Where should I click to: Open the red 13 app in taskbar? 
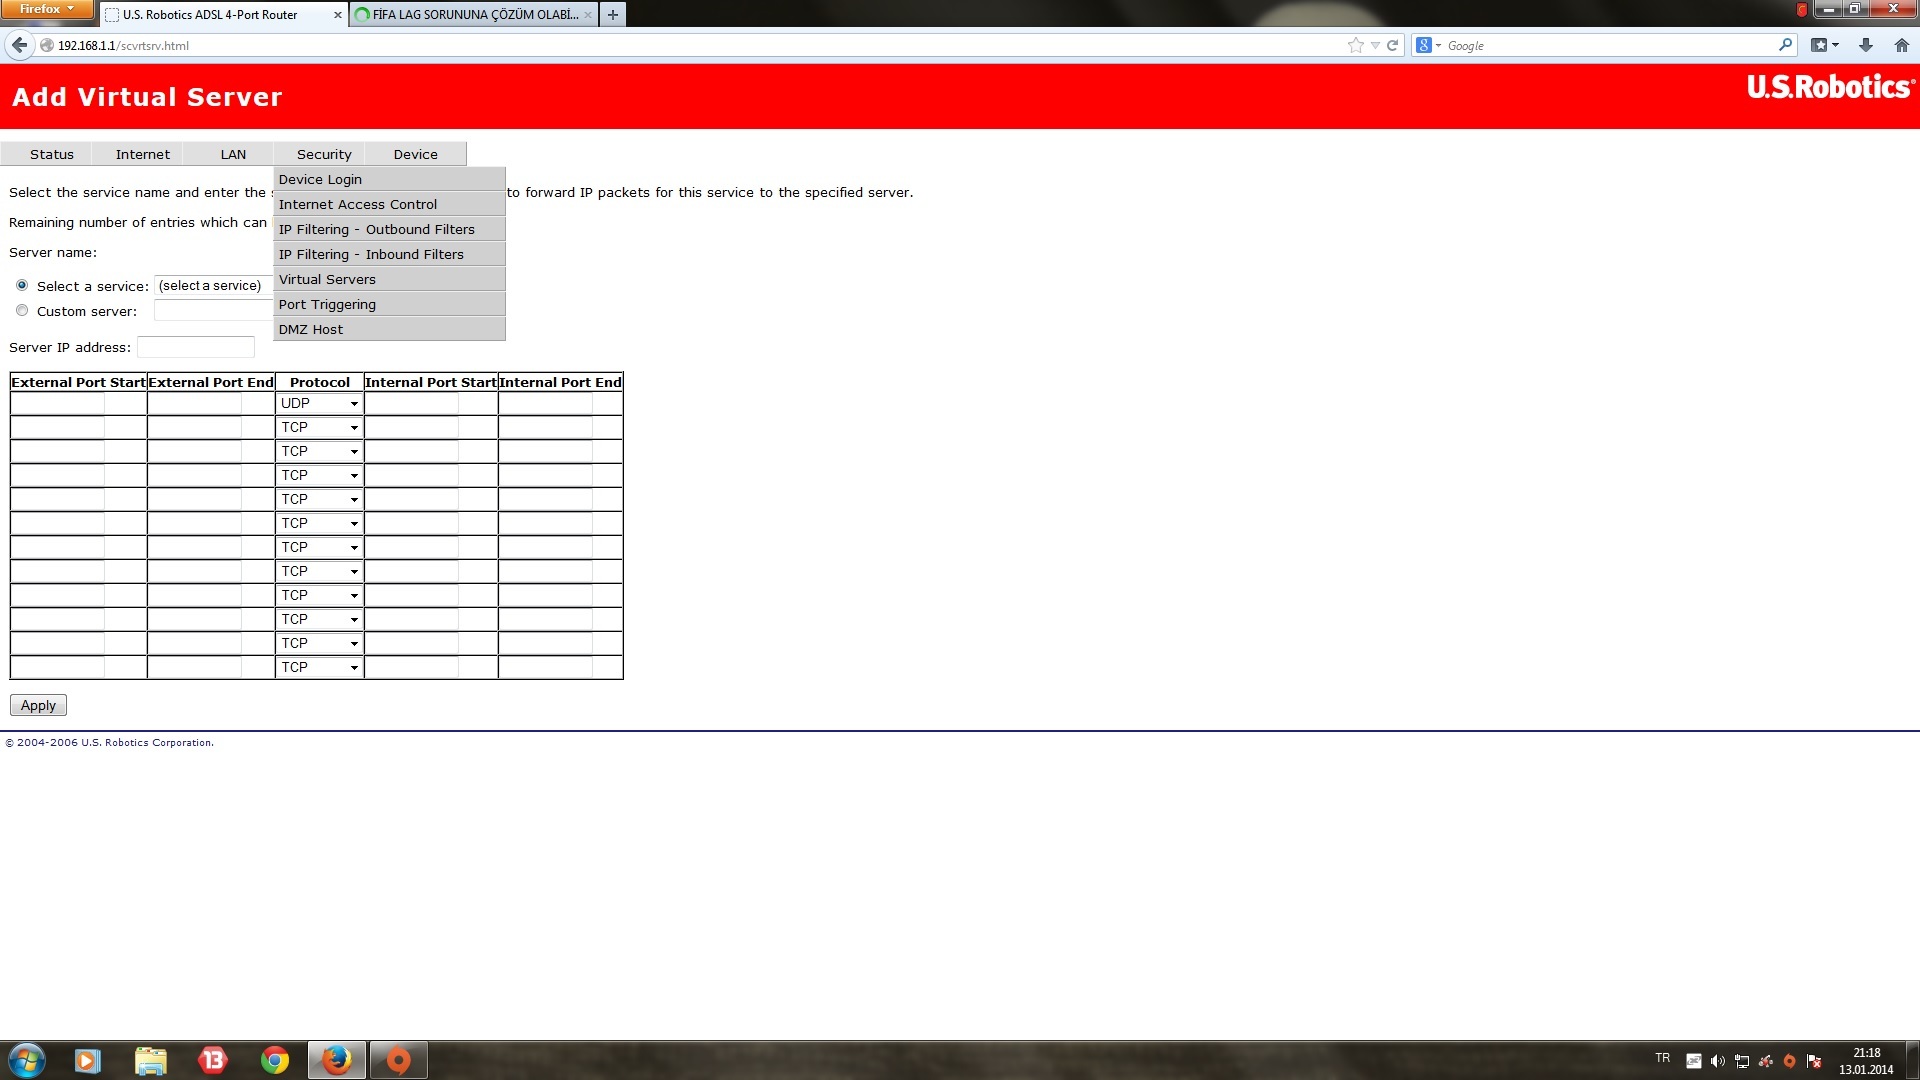(x=213, y=1060)
